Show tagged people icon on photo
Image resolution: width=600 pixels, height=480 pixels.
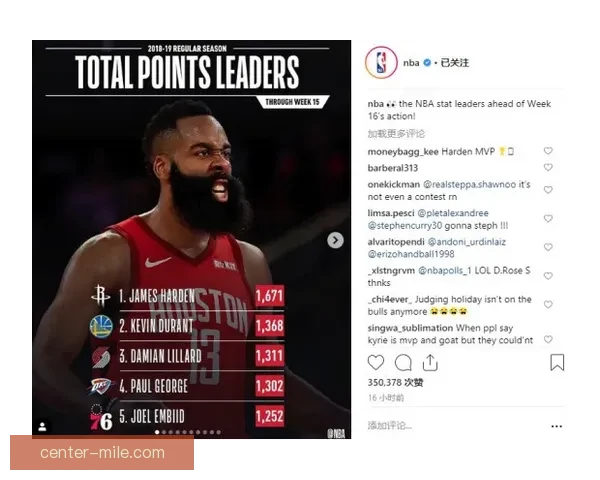click(x=42, y=426)
